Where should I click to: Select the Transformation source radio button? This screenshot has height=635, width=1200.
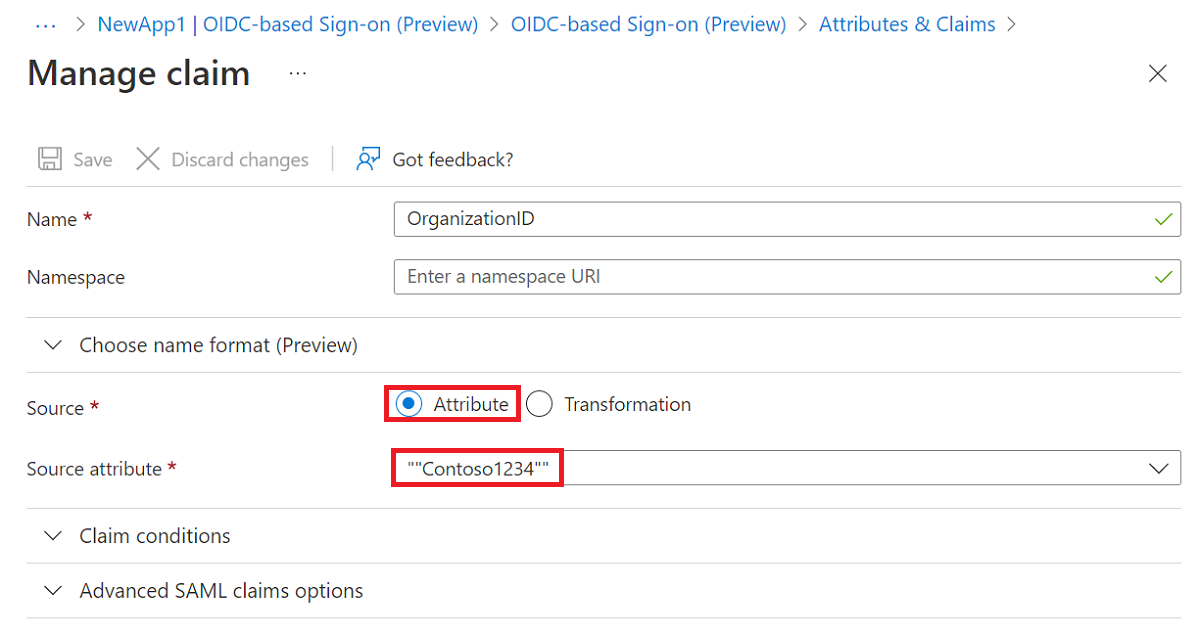539,404
